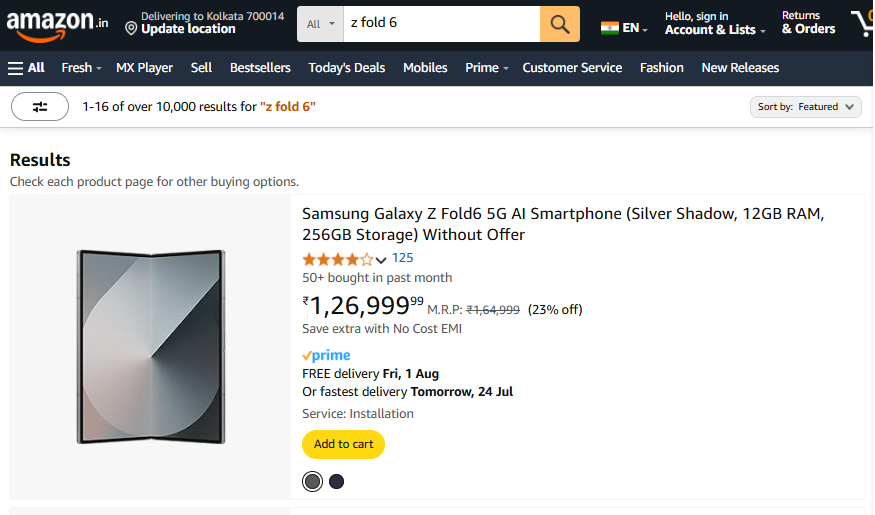Click the star rating of the product
This screenshot has height=515, width=875.
point(338,259)
